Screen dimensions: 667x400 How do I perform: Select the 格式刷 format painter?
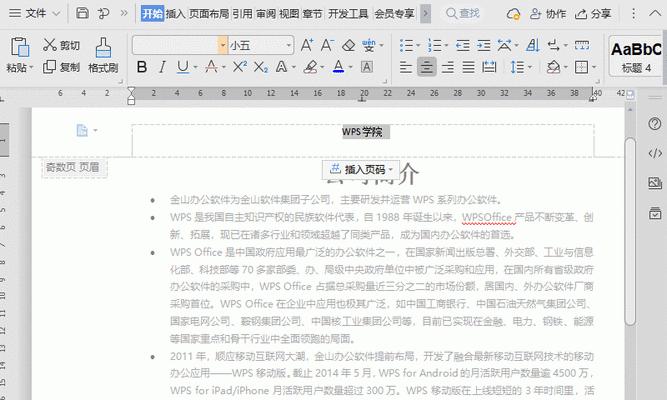tap(103, 55)
